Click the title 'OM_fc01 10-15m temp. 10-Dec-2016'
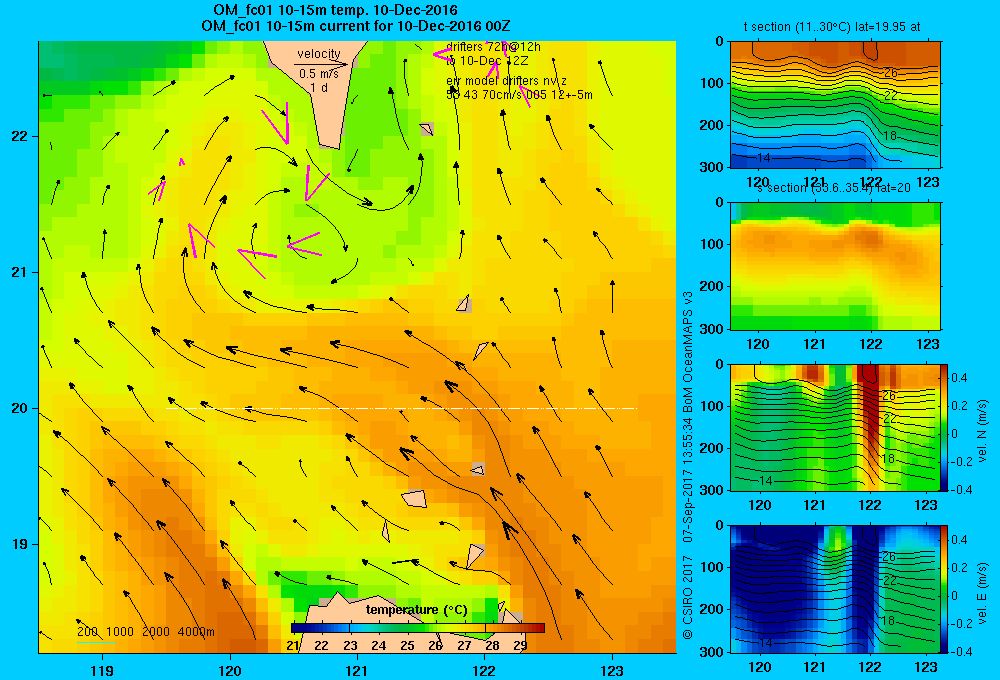Image resolution: width=1000 pixels, height=680 pixels. click(x=335, y=10)
